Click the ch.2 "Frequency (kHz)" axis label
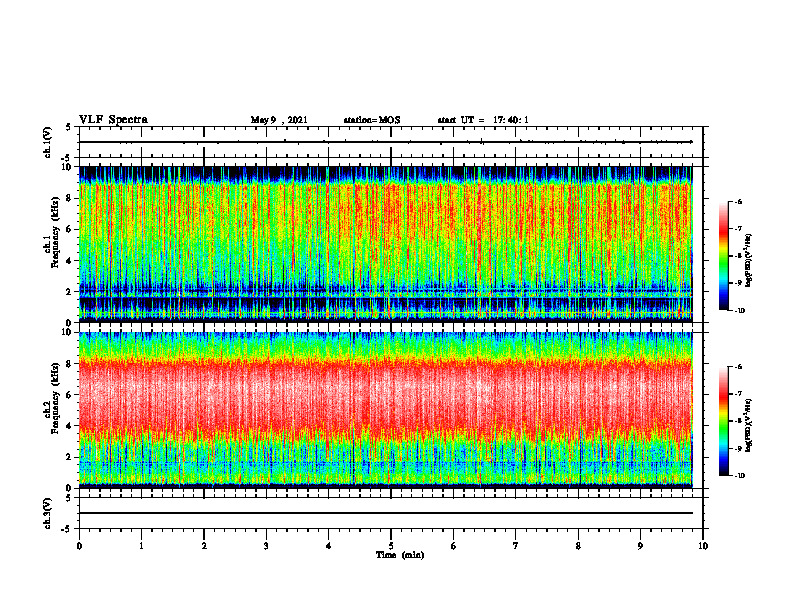 [55, 398]
